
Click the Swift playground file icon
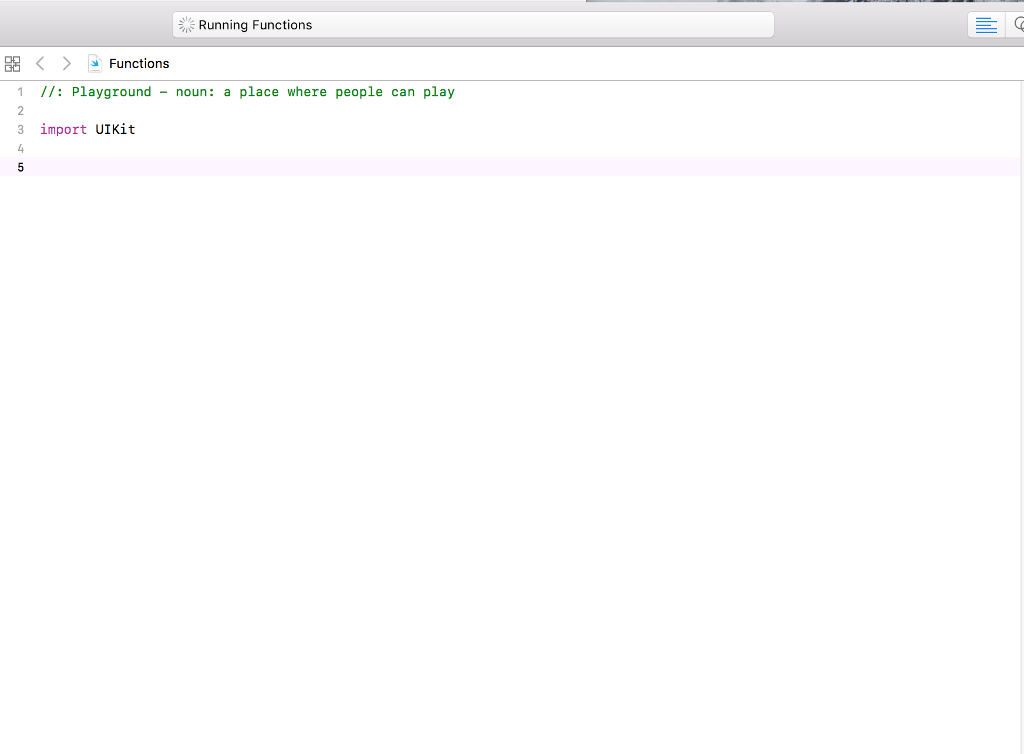93,63
